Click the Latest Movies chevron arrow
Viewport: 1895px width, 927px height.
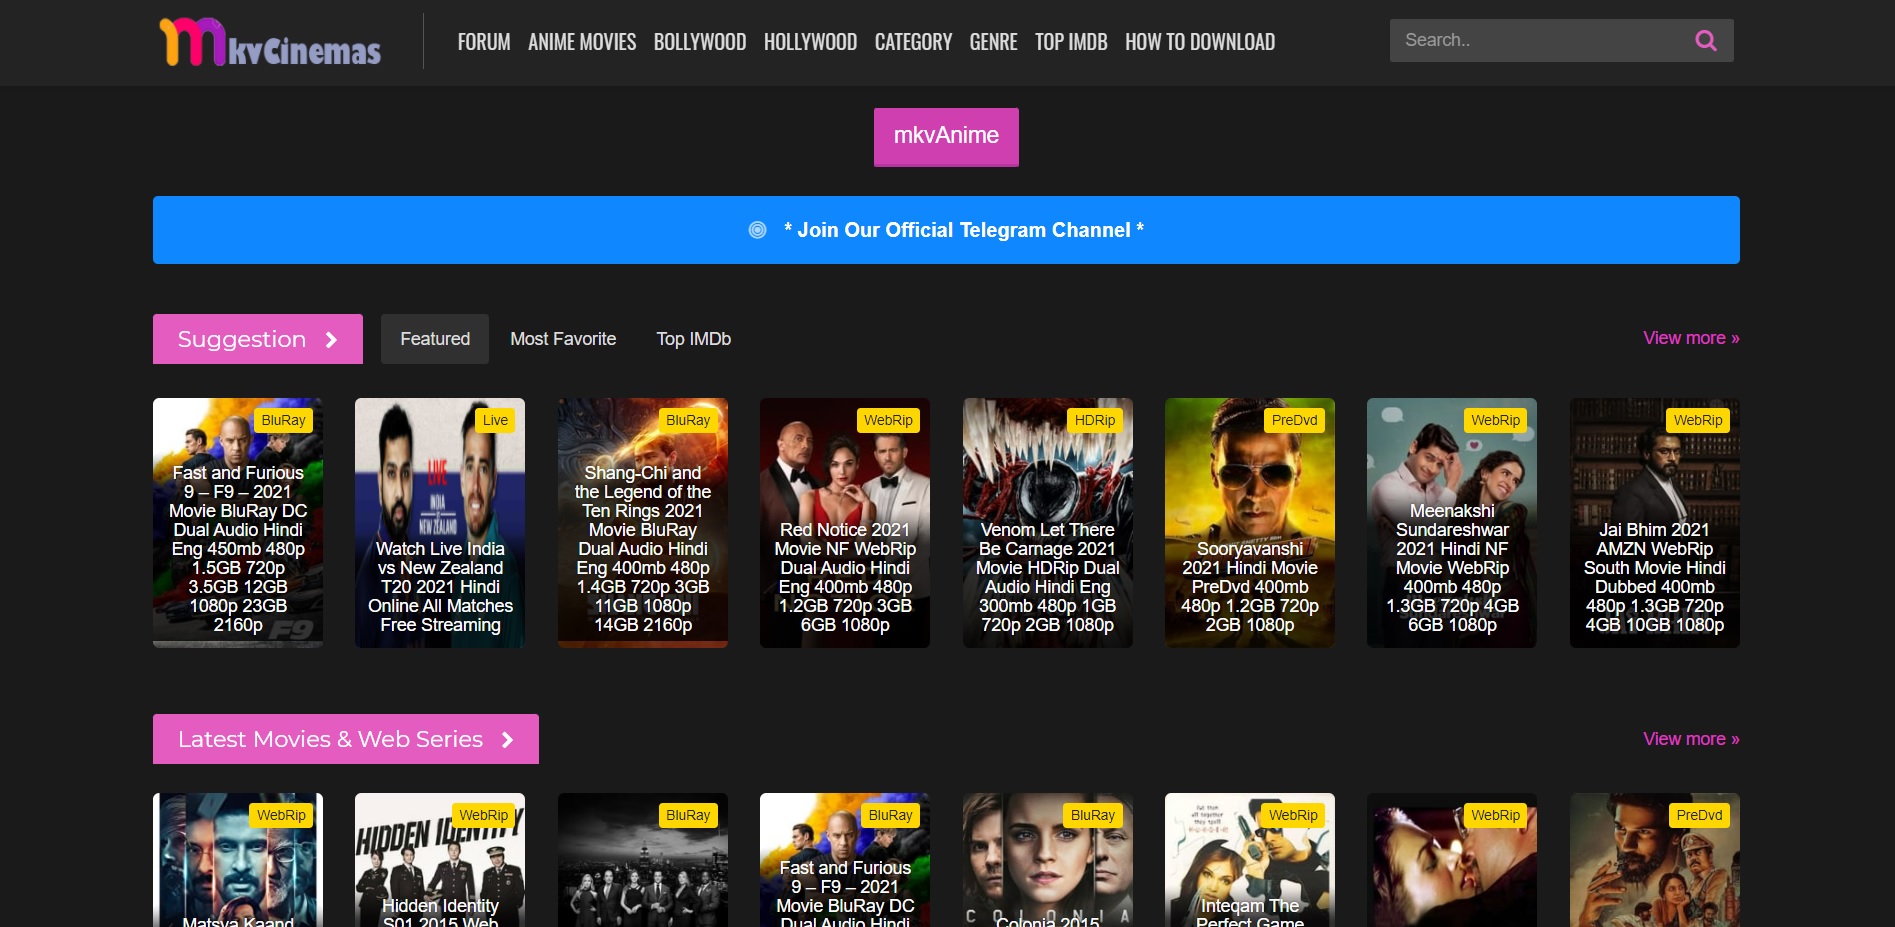(508, 740)
